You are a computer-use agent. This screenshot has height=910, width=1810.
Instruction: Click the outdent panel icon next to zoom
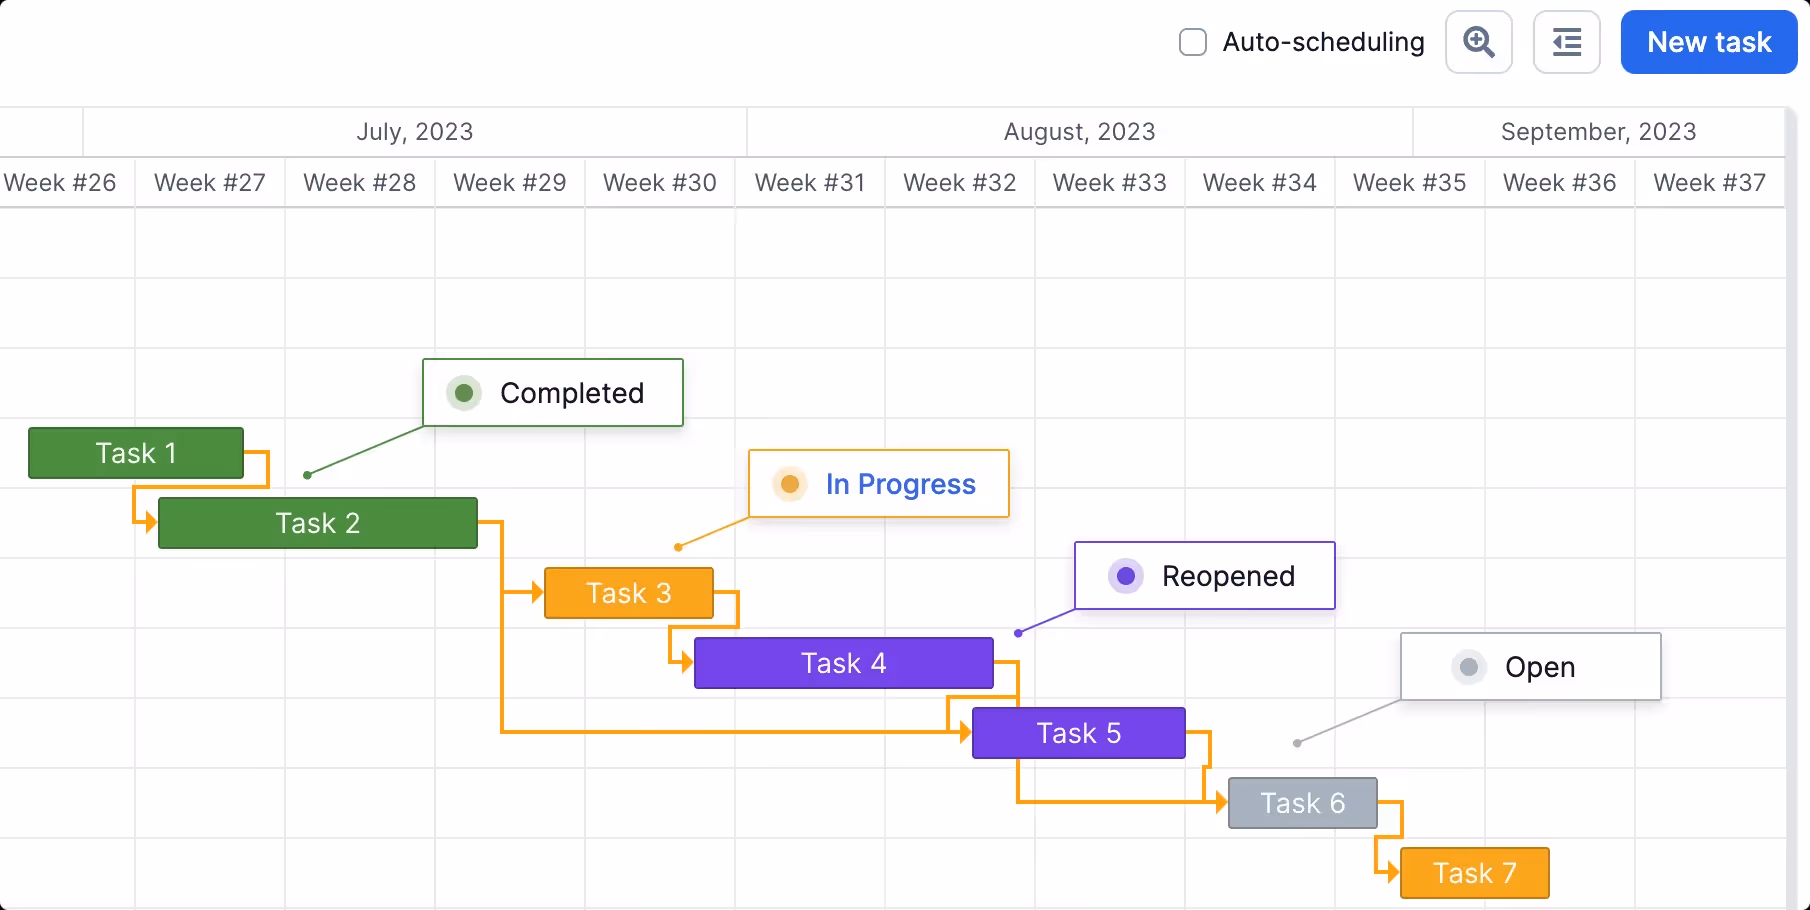click(1567, 42)
